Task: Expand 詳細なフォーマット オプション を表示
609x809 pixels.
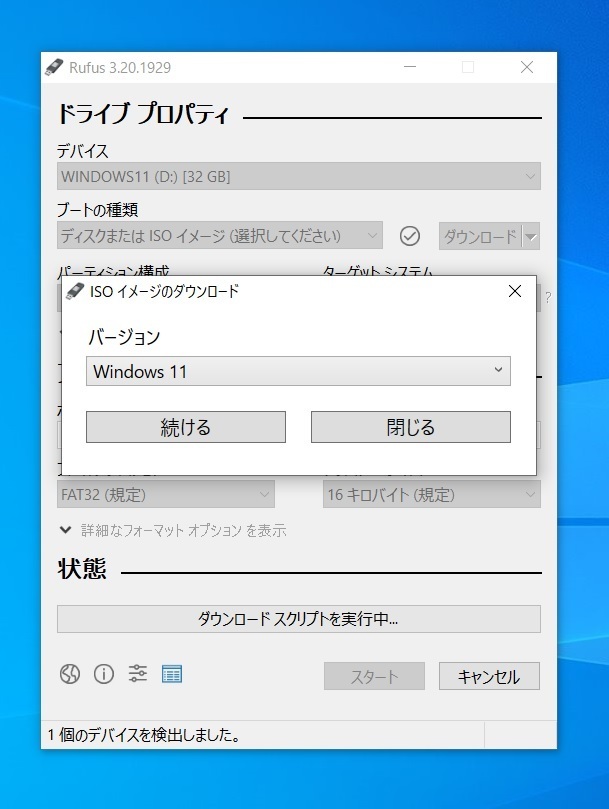Action: pos(173,530)
